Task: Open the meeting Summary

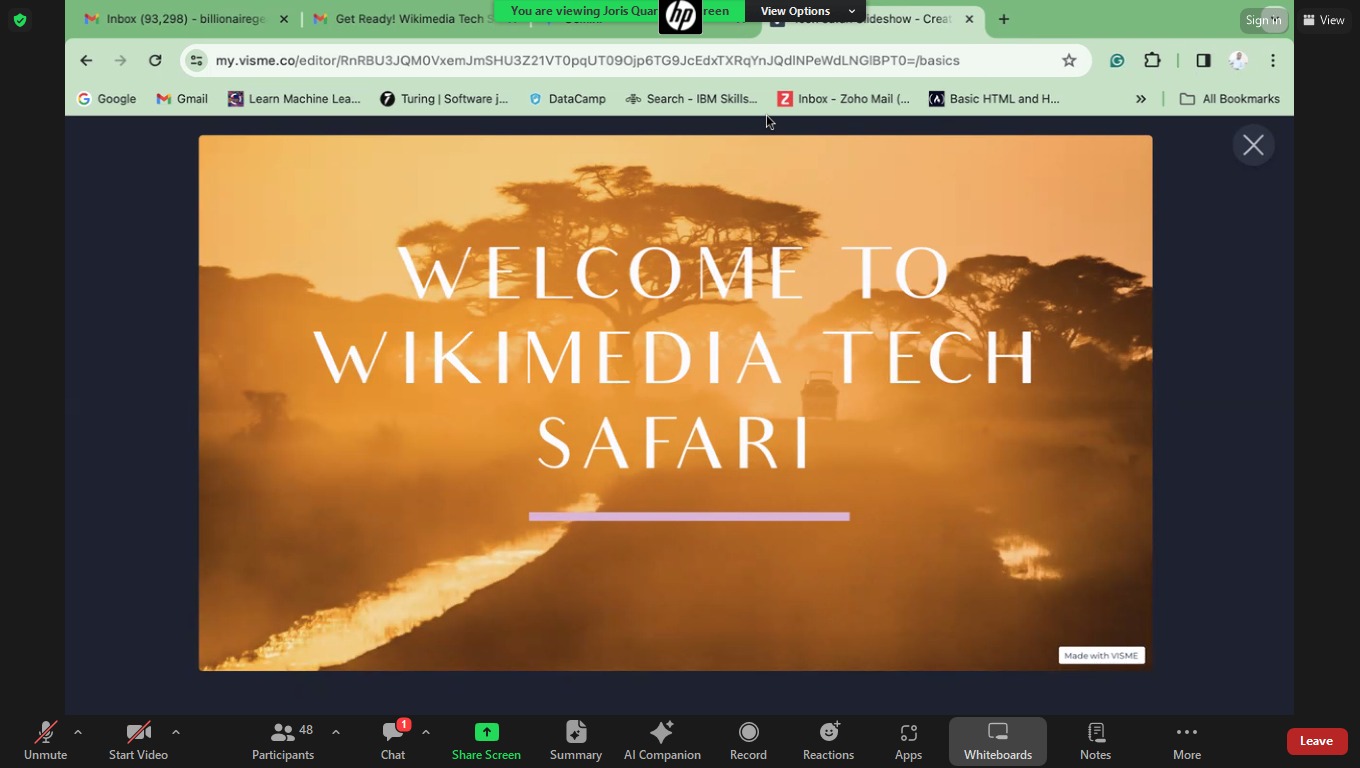Action: tap(576, 741)
